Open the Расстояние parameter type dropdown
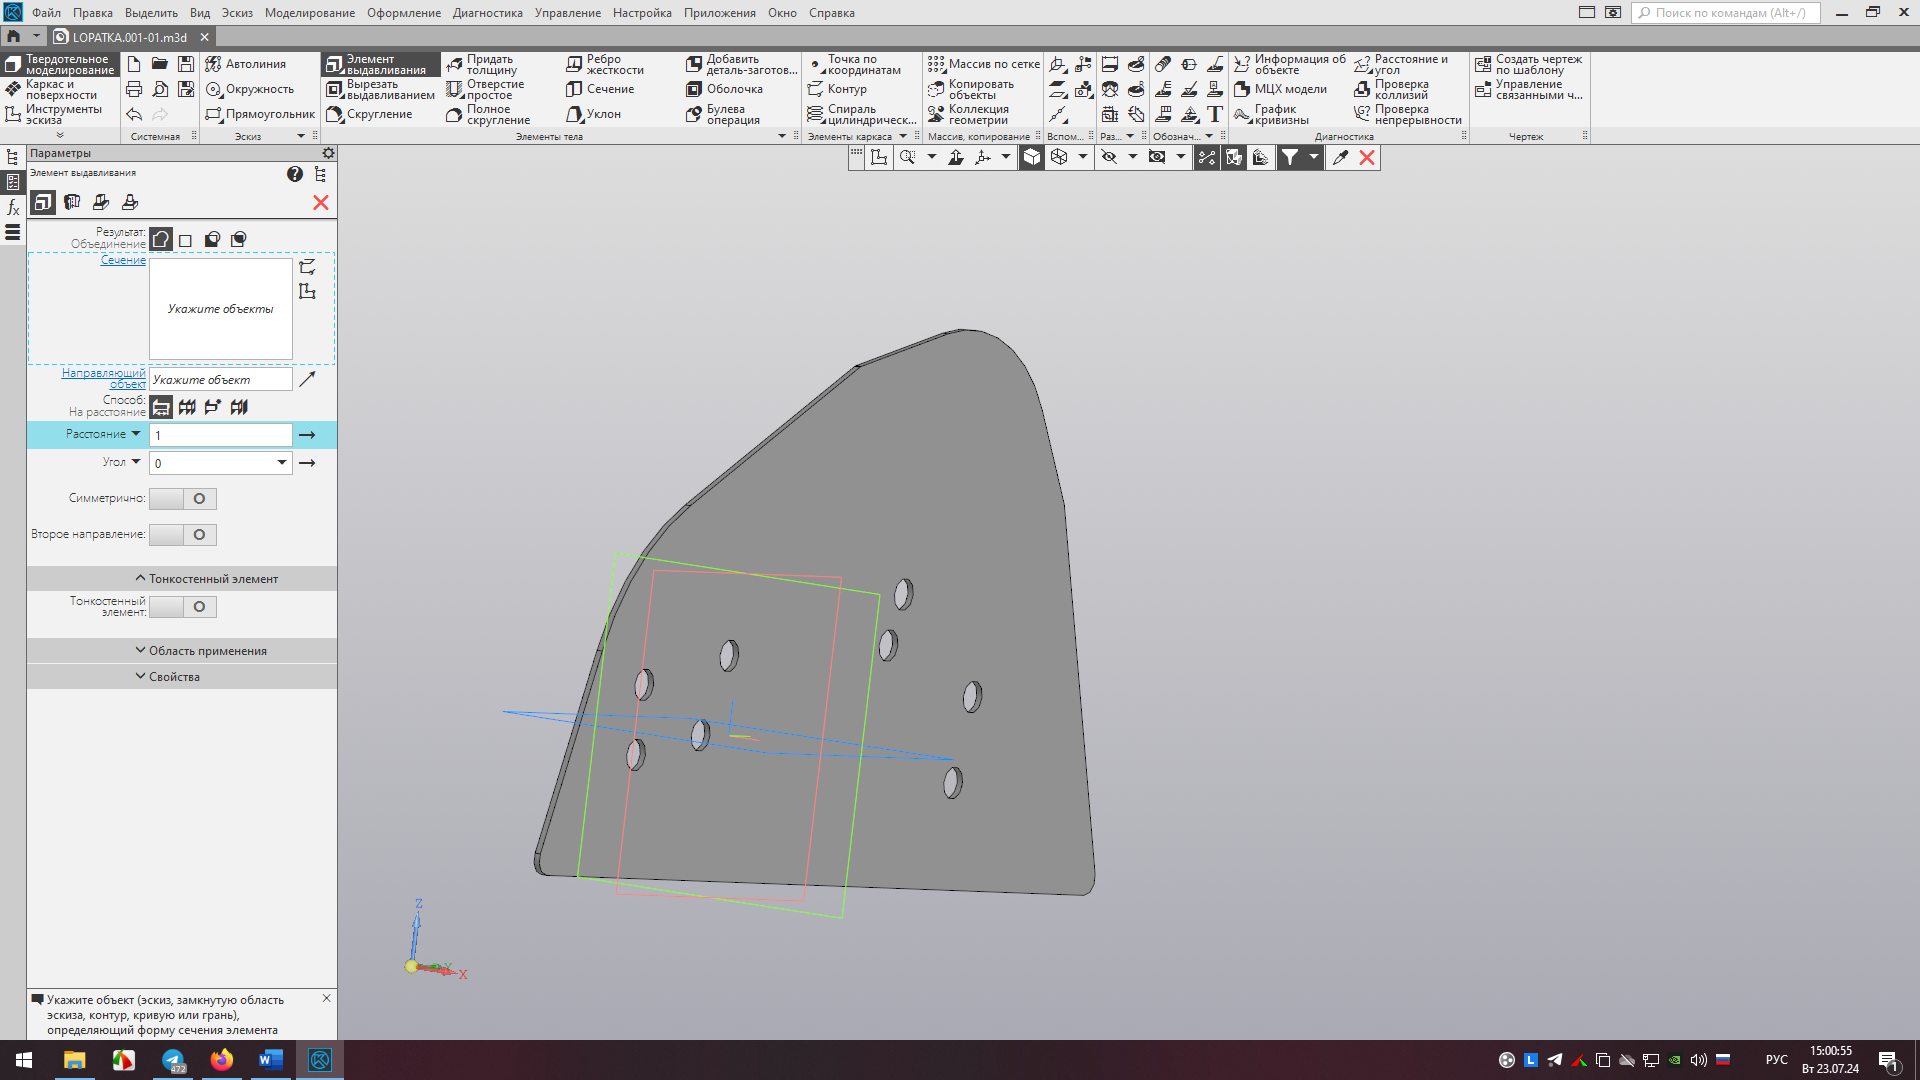The height and width of the screenshot is (1080, 1920). (x=136, y=434)
